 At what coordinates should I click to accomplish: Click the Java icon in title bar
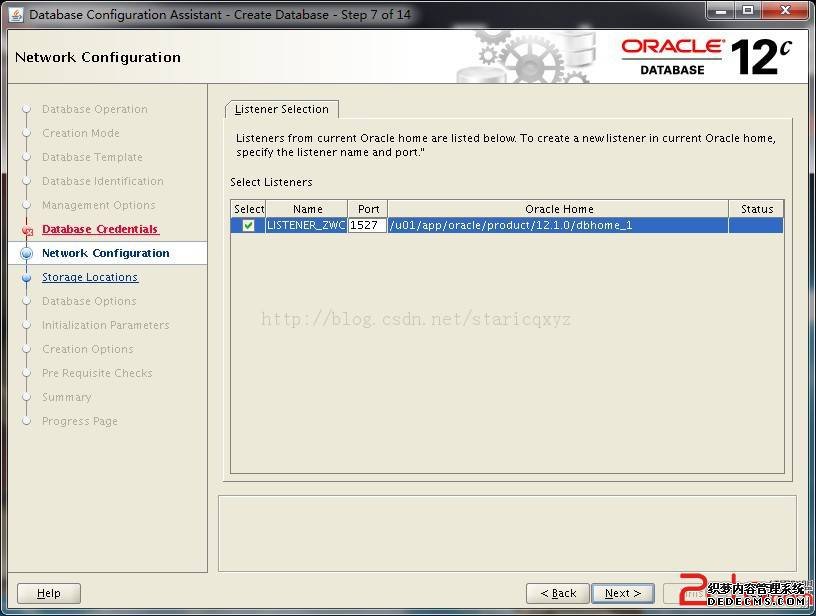point(16,14)
